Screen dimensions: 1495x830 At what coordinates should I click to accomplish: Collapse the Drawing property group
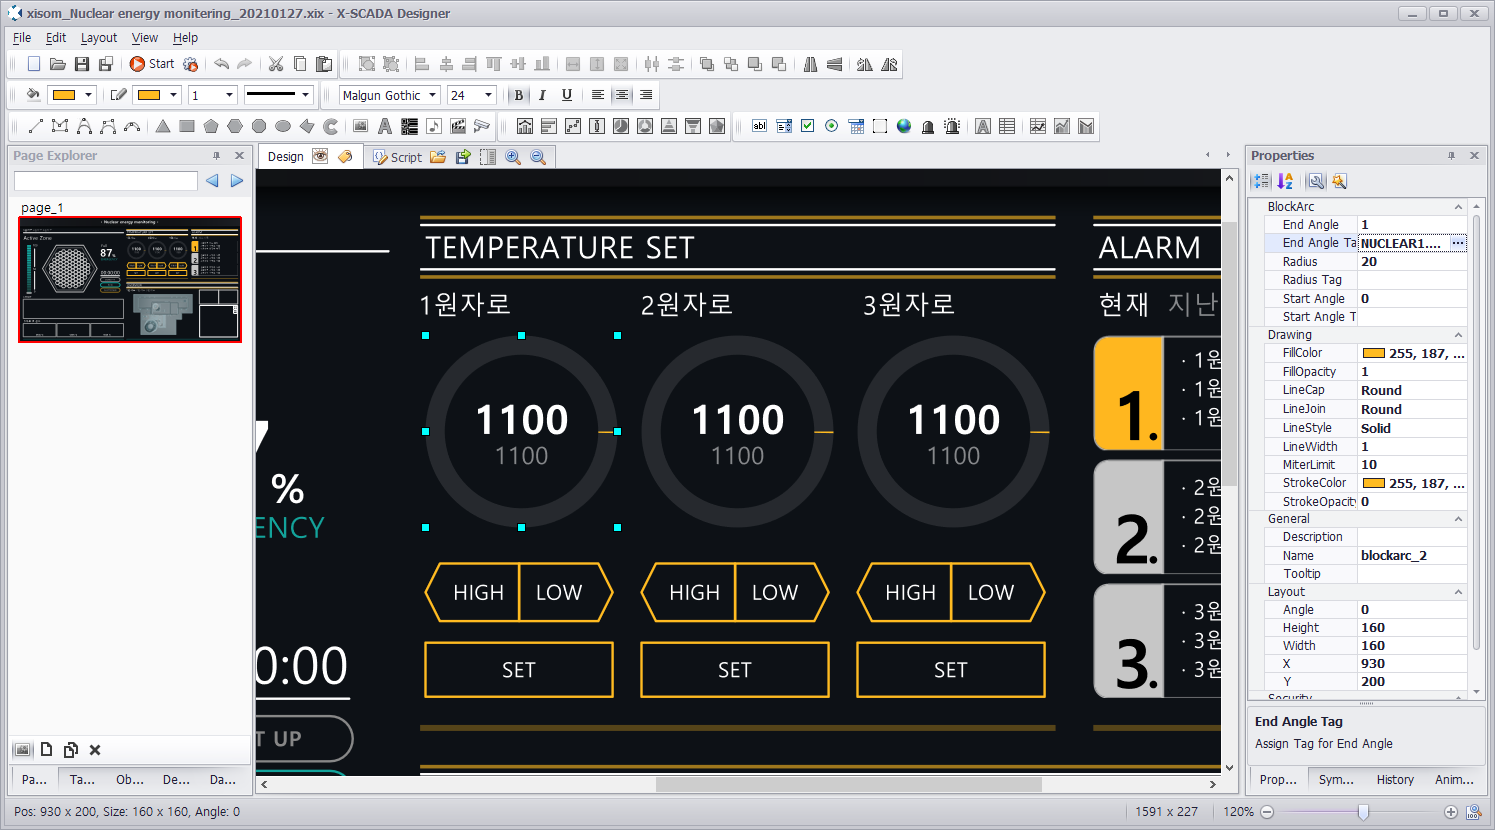1458,335
